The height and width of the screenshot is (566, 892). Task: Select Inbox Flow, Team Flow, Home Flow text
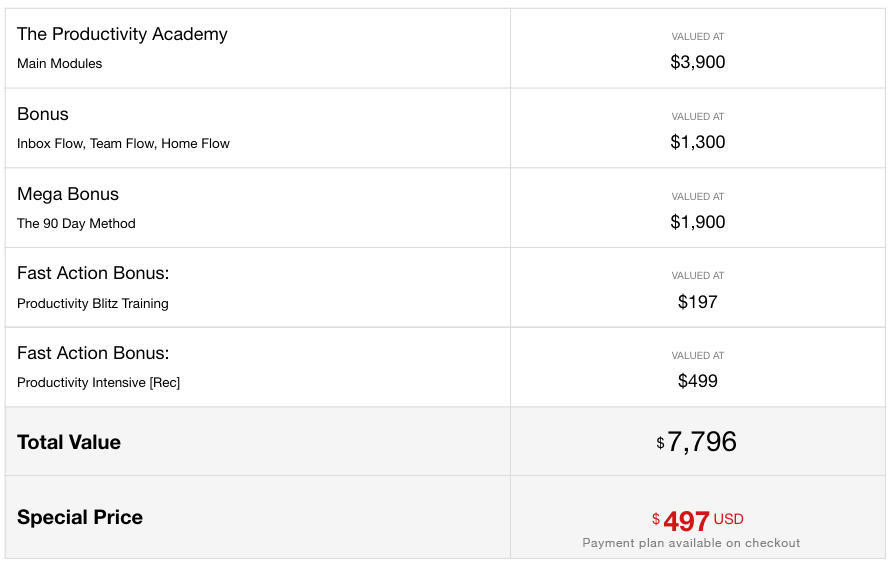[123, 144]
